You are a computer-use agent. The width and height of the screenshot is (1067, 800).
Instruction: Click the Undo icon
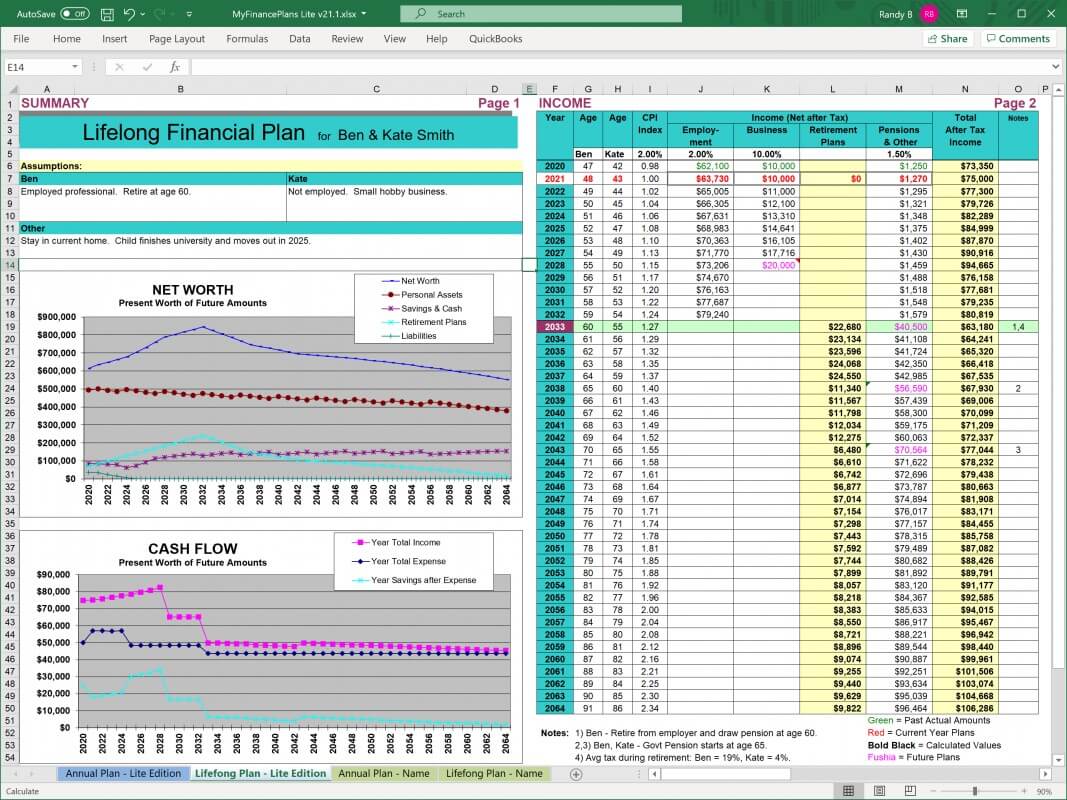click(128, 14)
